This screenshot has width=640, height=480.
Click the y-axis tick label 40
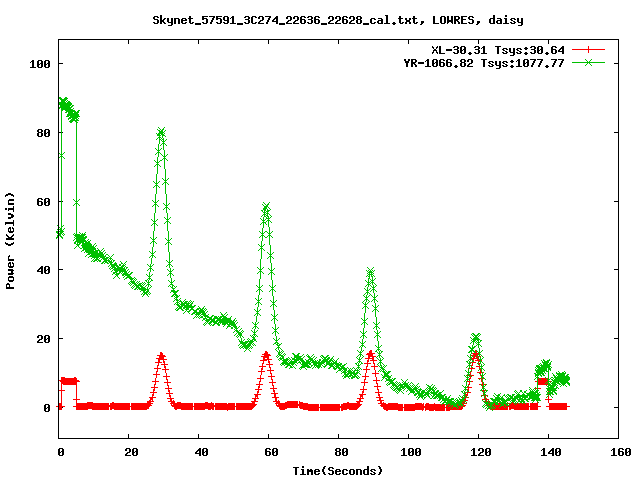click(43, 270)
